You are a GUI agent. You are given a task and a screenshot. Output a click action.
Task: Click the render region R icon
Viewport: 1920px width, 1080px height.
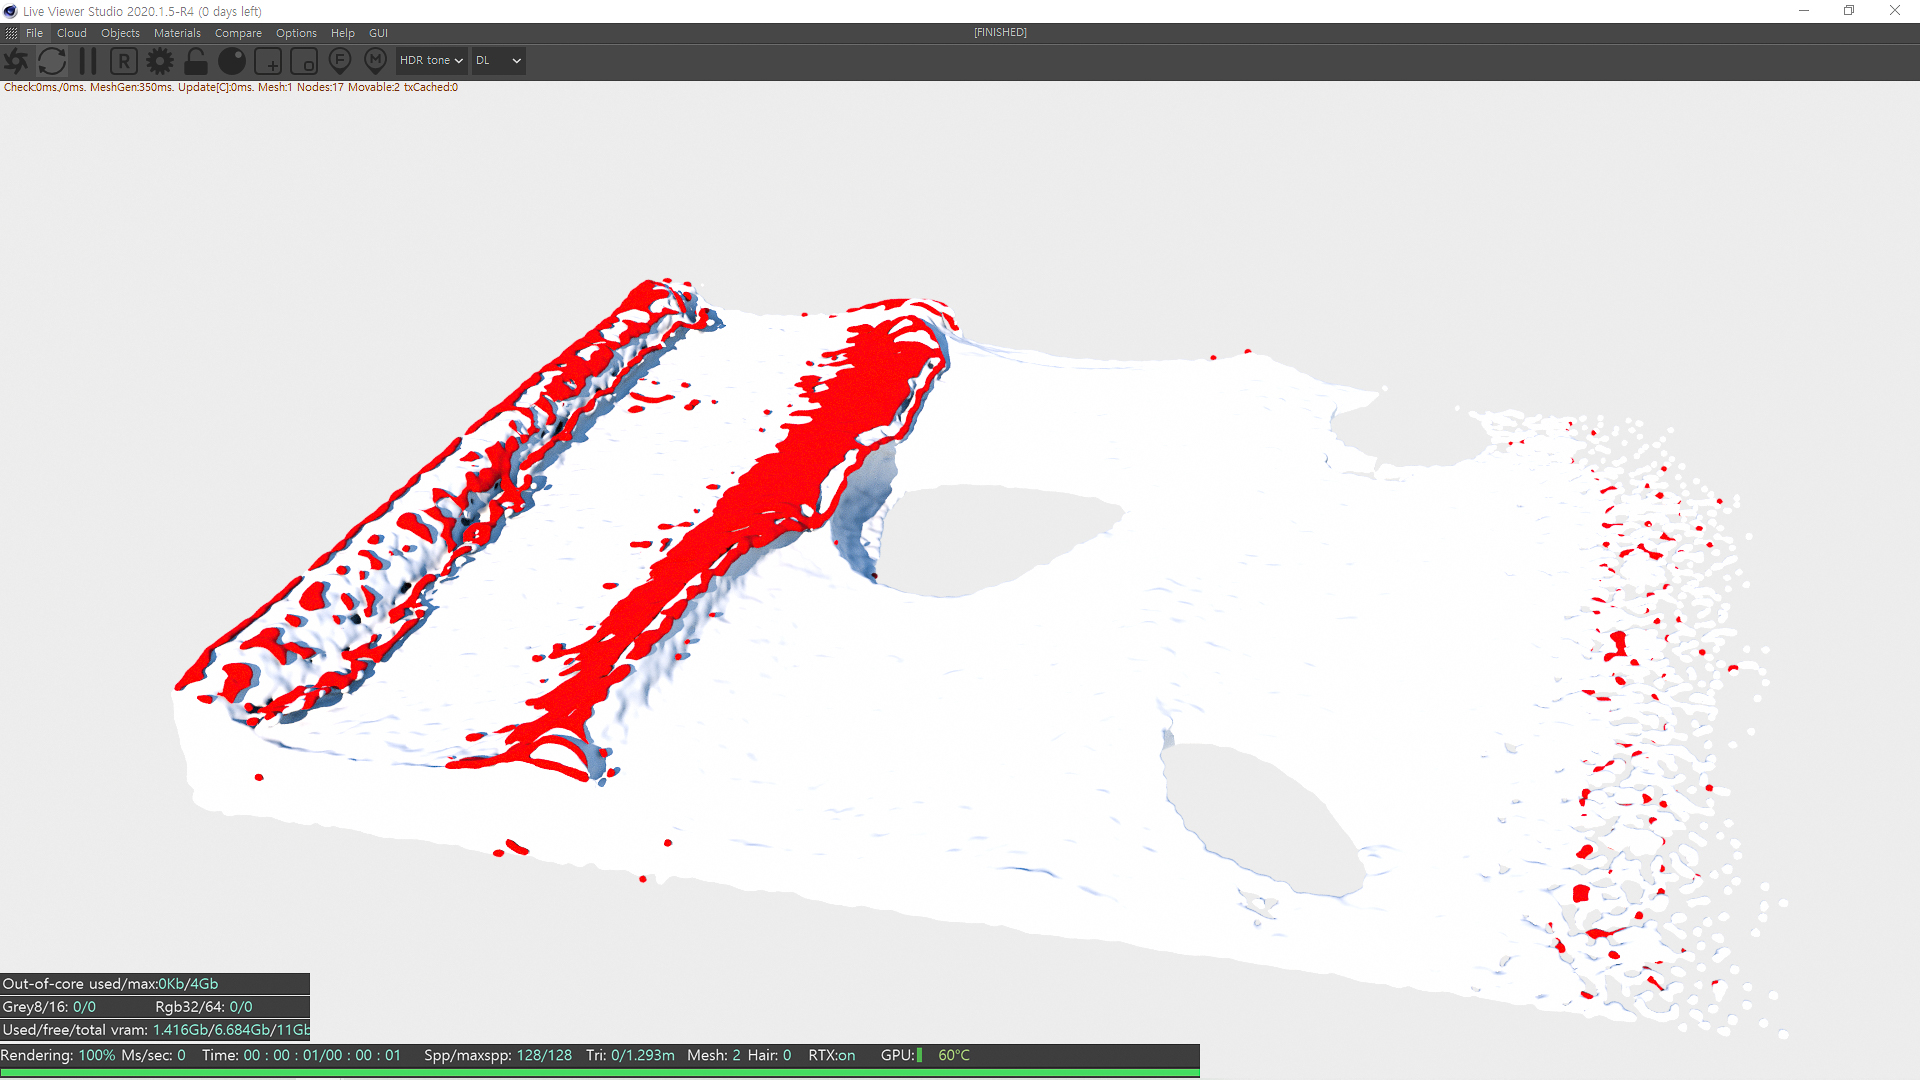pos(124,61)
